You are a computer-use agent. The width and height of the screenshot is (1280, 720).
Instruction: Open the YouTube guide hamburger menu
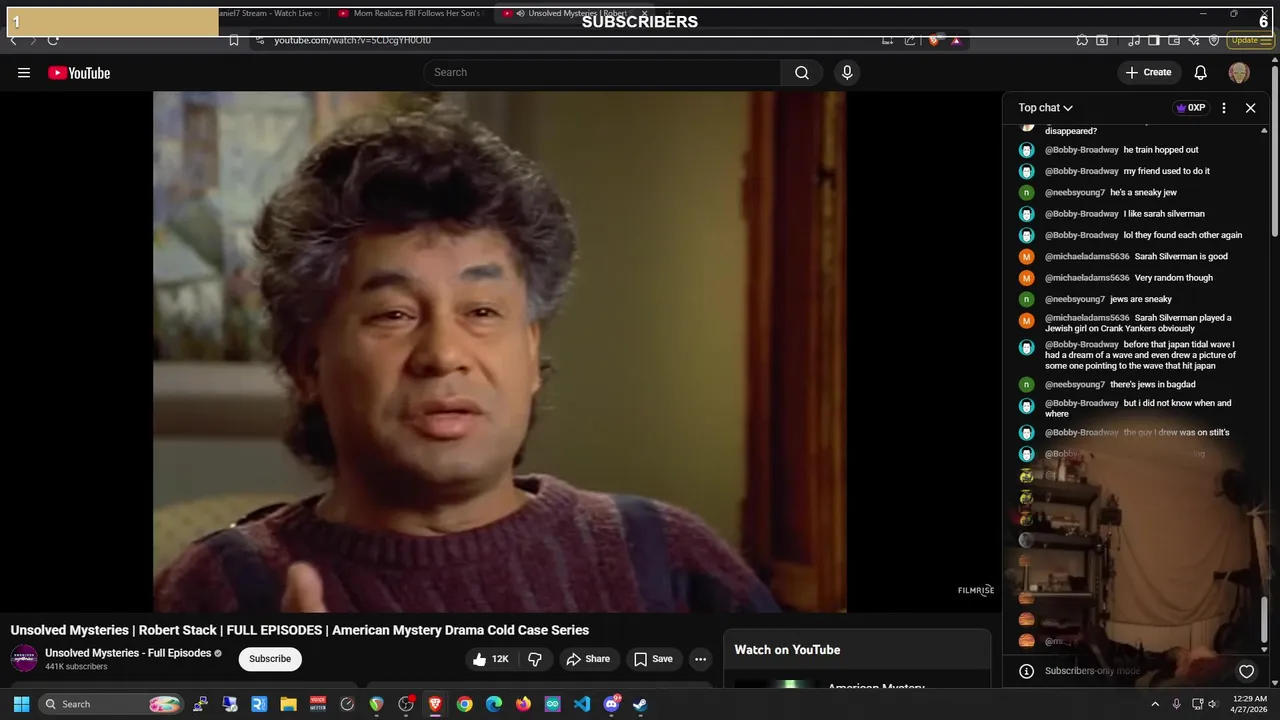pyautogui.click(x=24, y=72)
